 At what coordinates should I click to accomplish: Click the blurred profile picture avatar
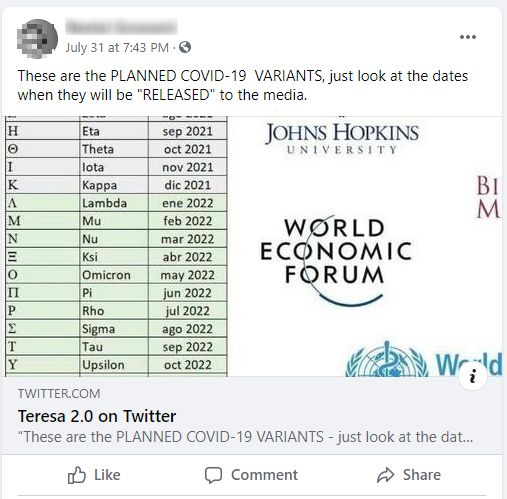pos(37,38)
